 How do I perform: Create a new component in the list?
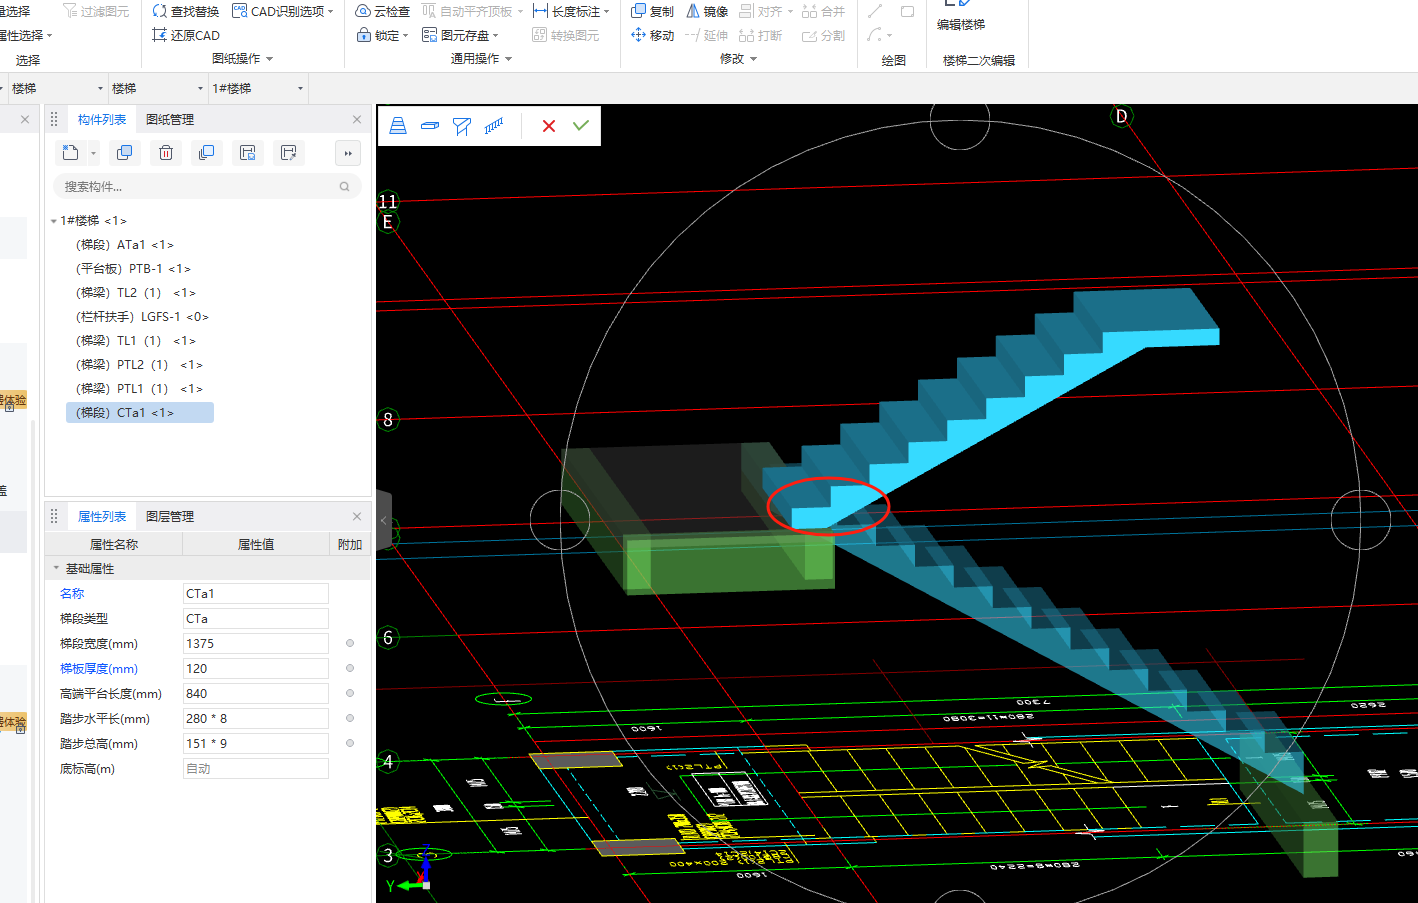click(x=70, y=153)
